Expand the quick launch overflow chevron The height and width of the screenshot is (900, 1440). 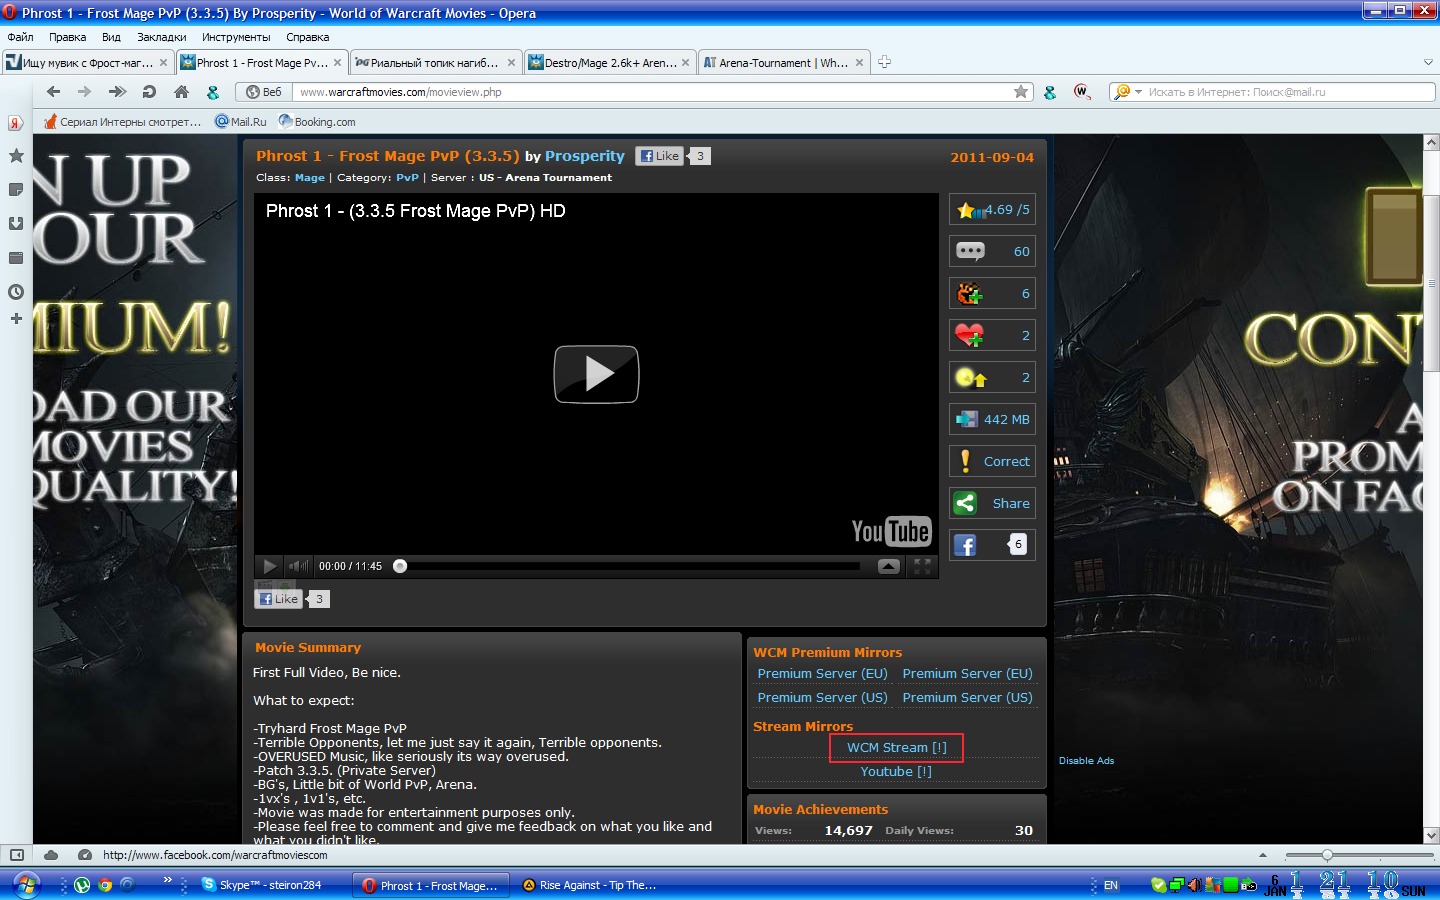click(x=167, y=880)
